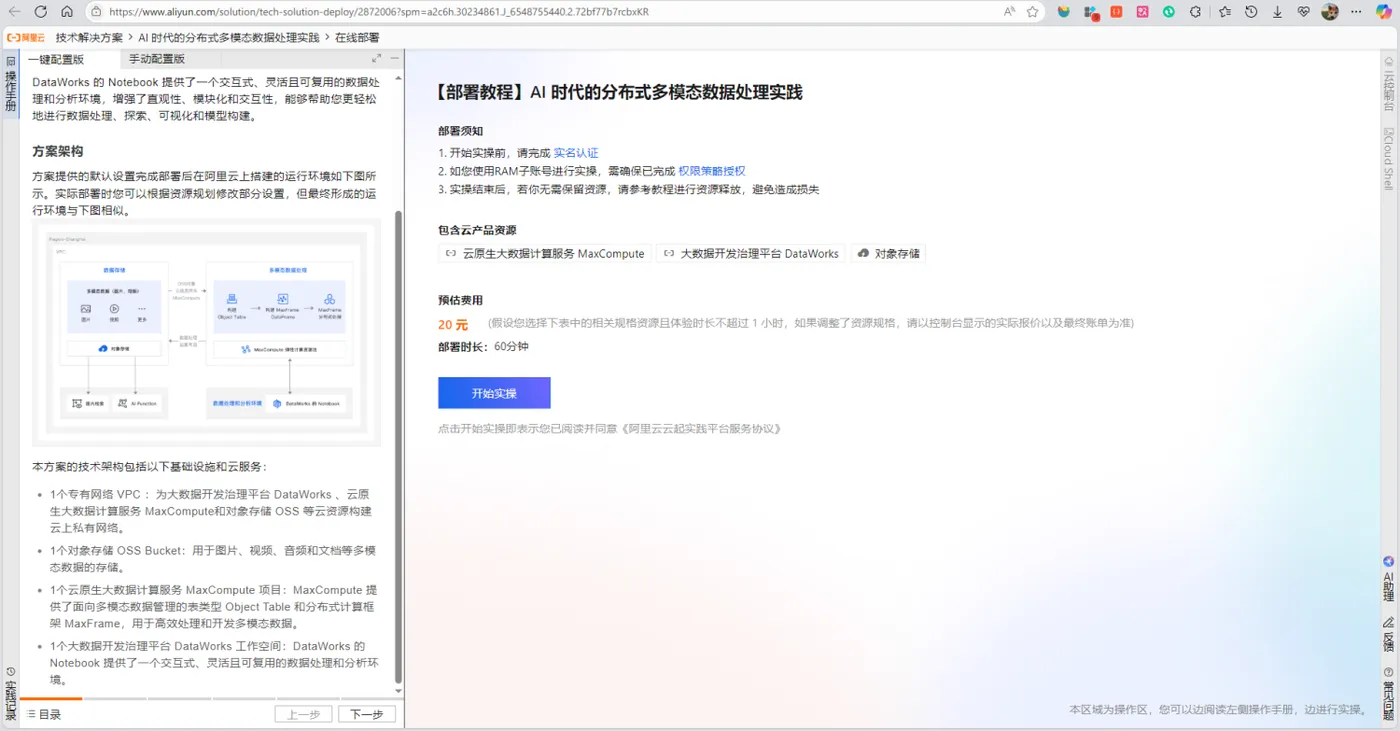Switch to the 手动配置版 tab
Screen dimensions: 1400x731
coord(157,59)
